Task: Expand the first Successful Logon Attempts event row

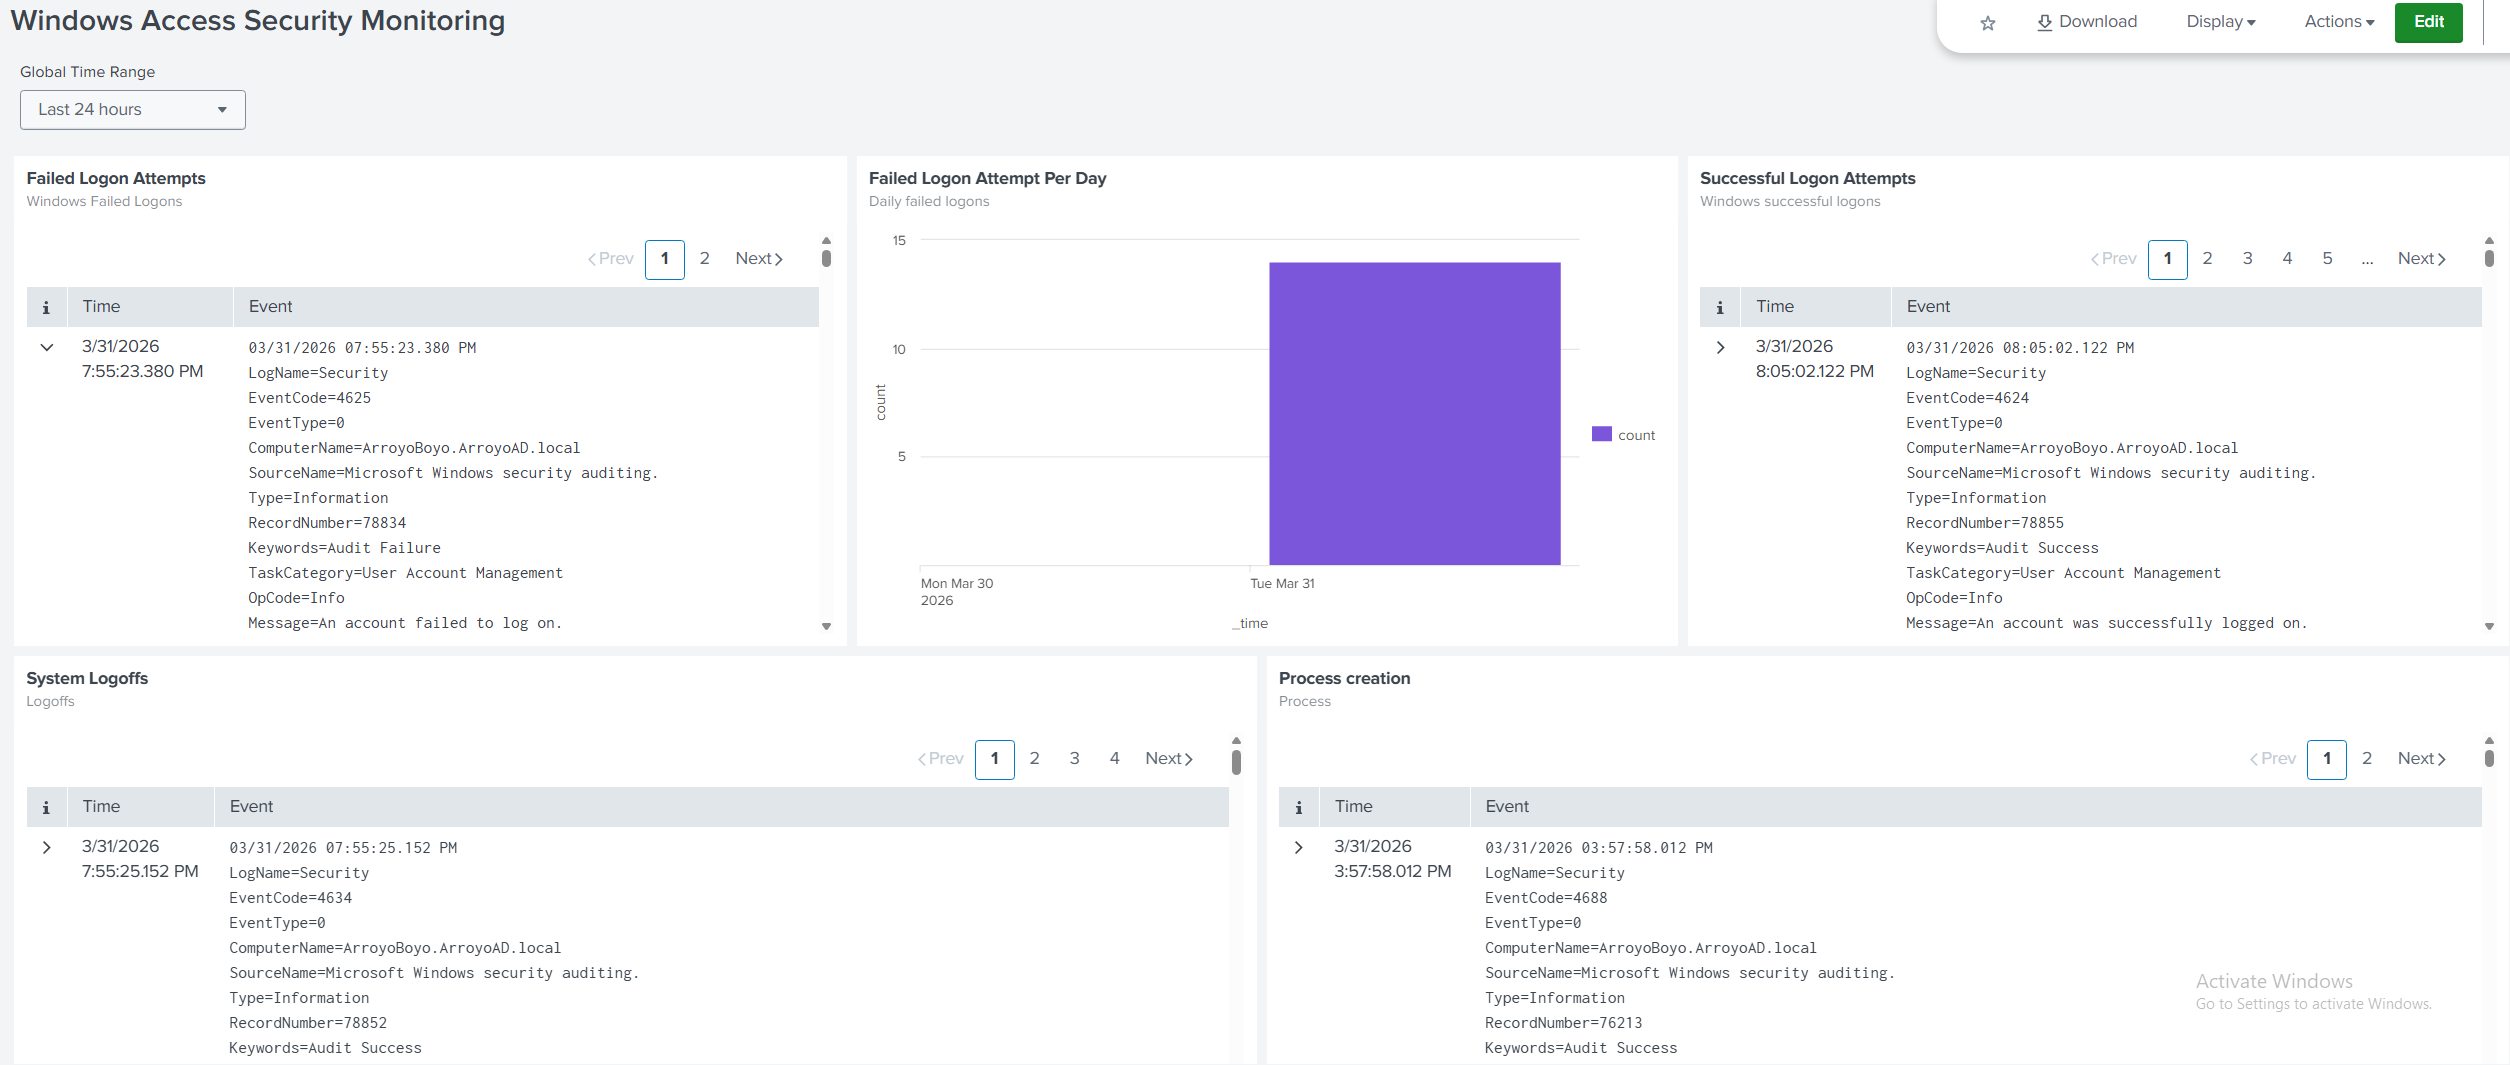Action: click(1720, 347)
